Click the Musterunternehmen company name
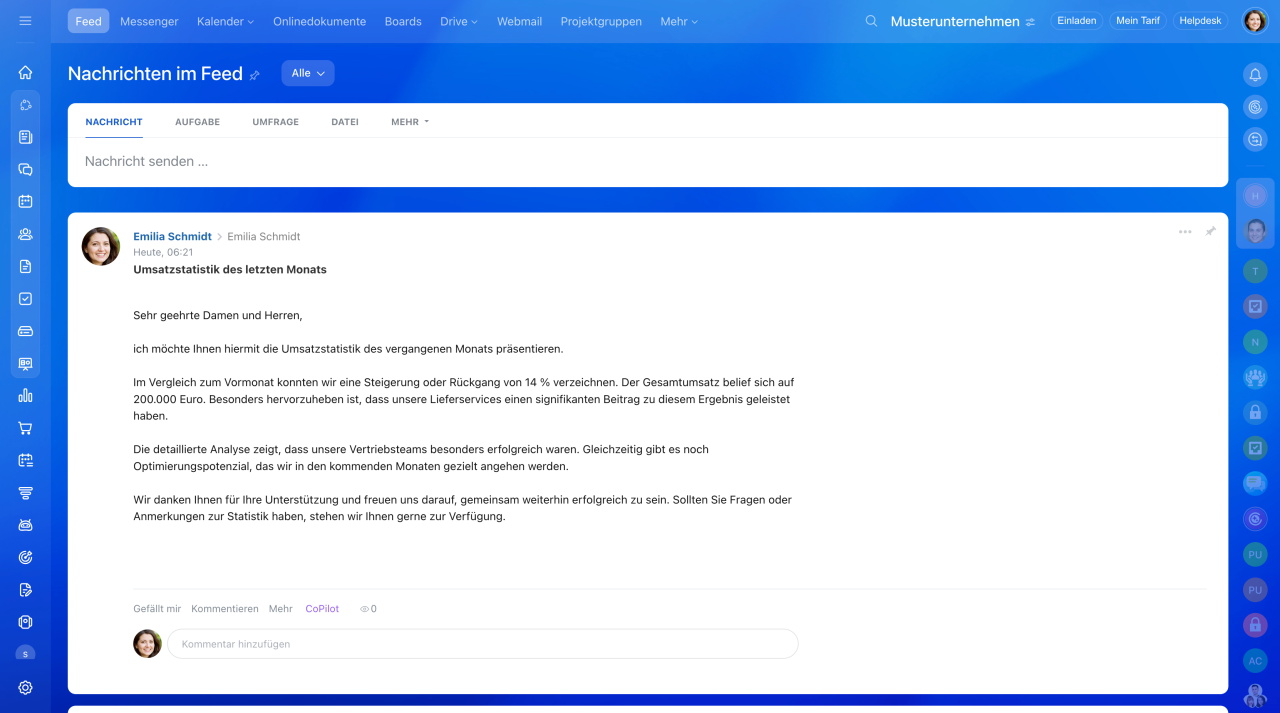 [x=955, y=21]
